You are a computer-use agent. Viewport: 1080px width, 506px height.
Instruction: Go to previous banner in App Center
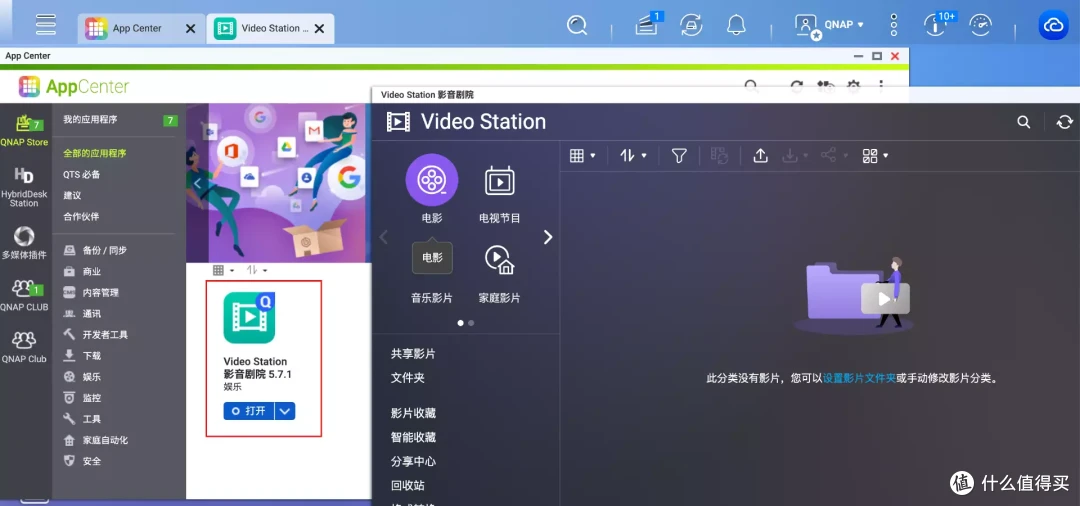pos(198,184)
